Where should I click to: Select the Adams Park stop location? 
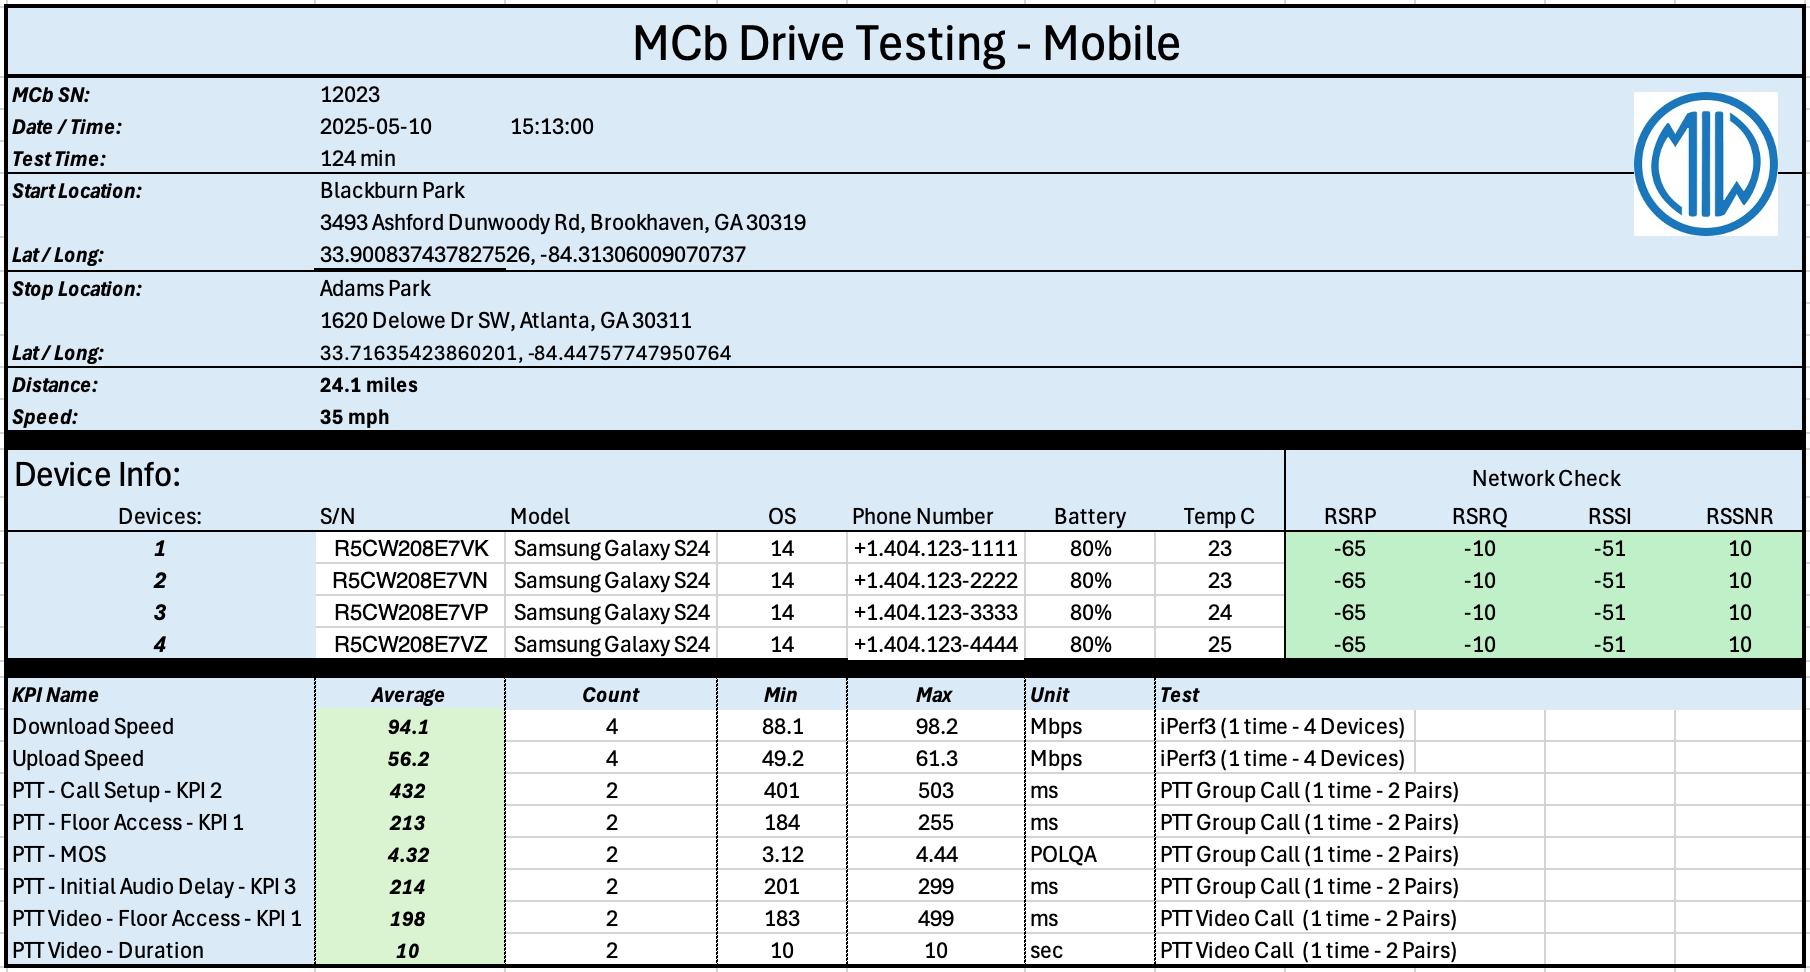point(375,289)
